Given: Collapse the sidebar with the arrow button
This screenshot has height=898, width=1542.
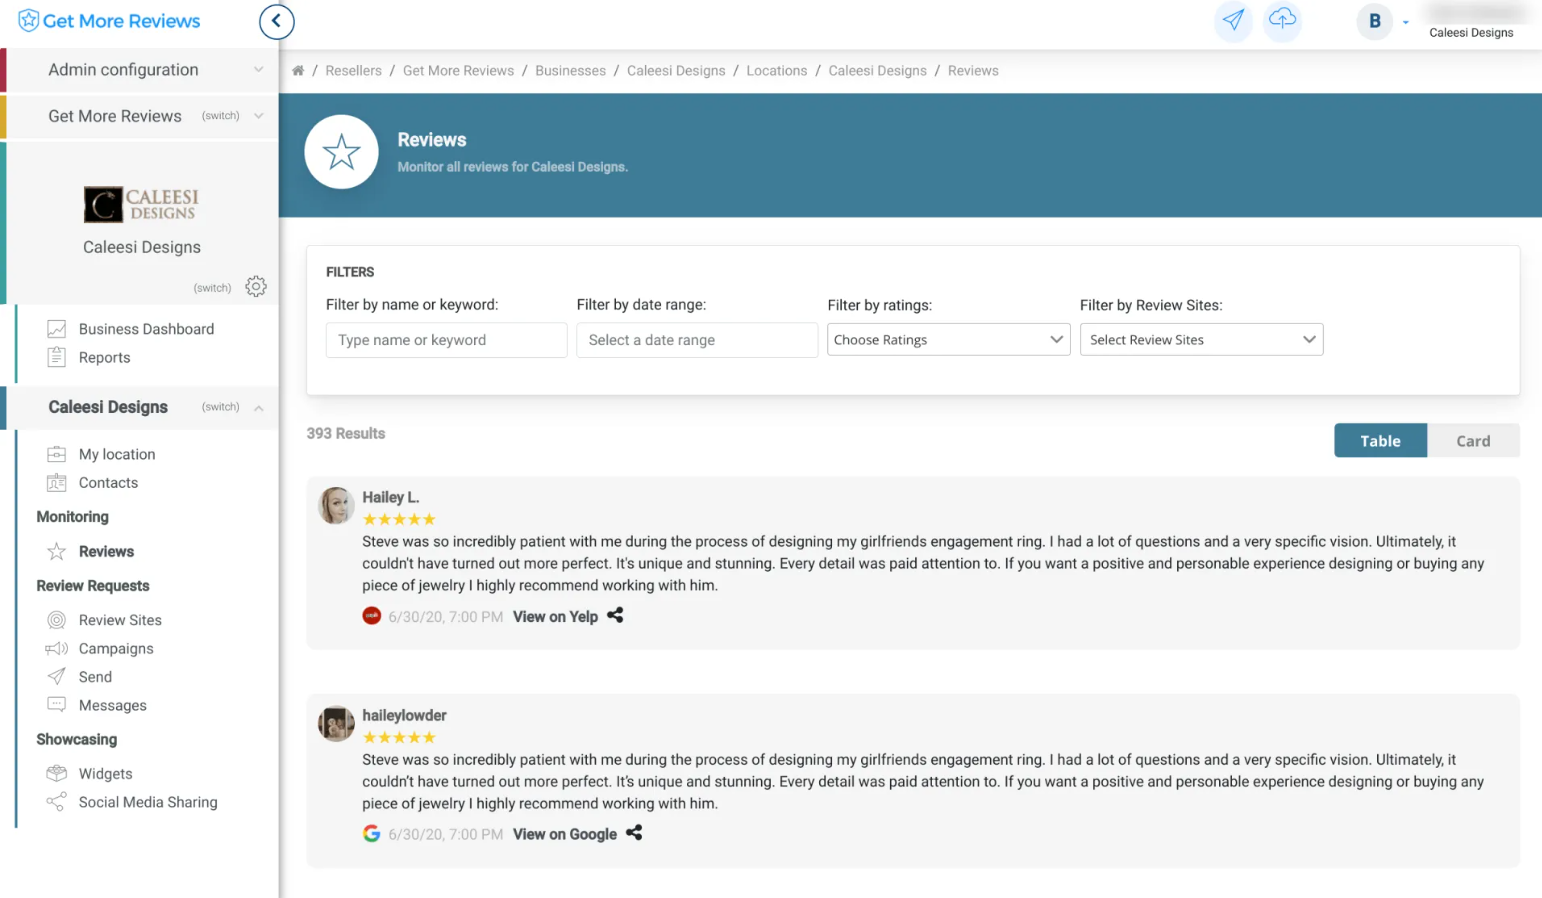Looking at the screenshot, I should coord(276,21).
